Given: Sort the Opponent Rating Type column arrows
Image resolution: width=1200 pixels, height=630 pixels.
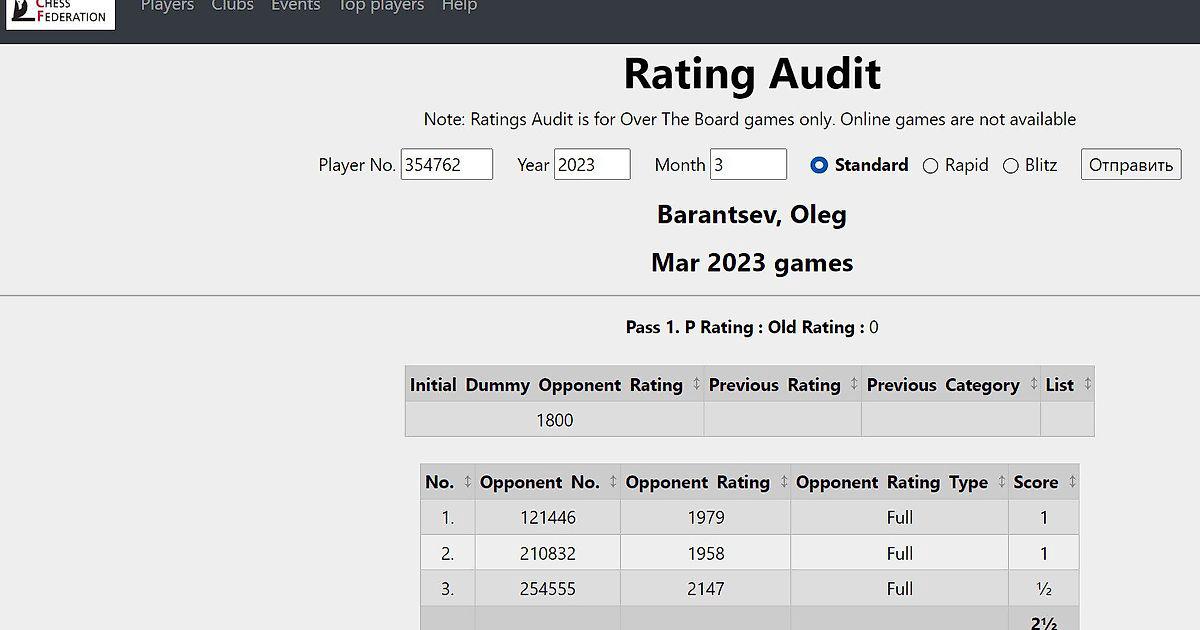Looking at the screenshot, I should click(1001, 482).
